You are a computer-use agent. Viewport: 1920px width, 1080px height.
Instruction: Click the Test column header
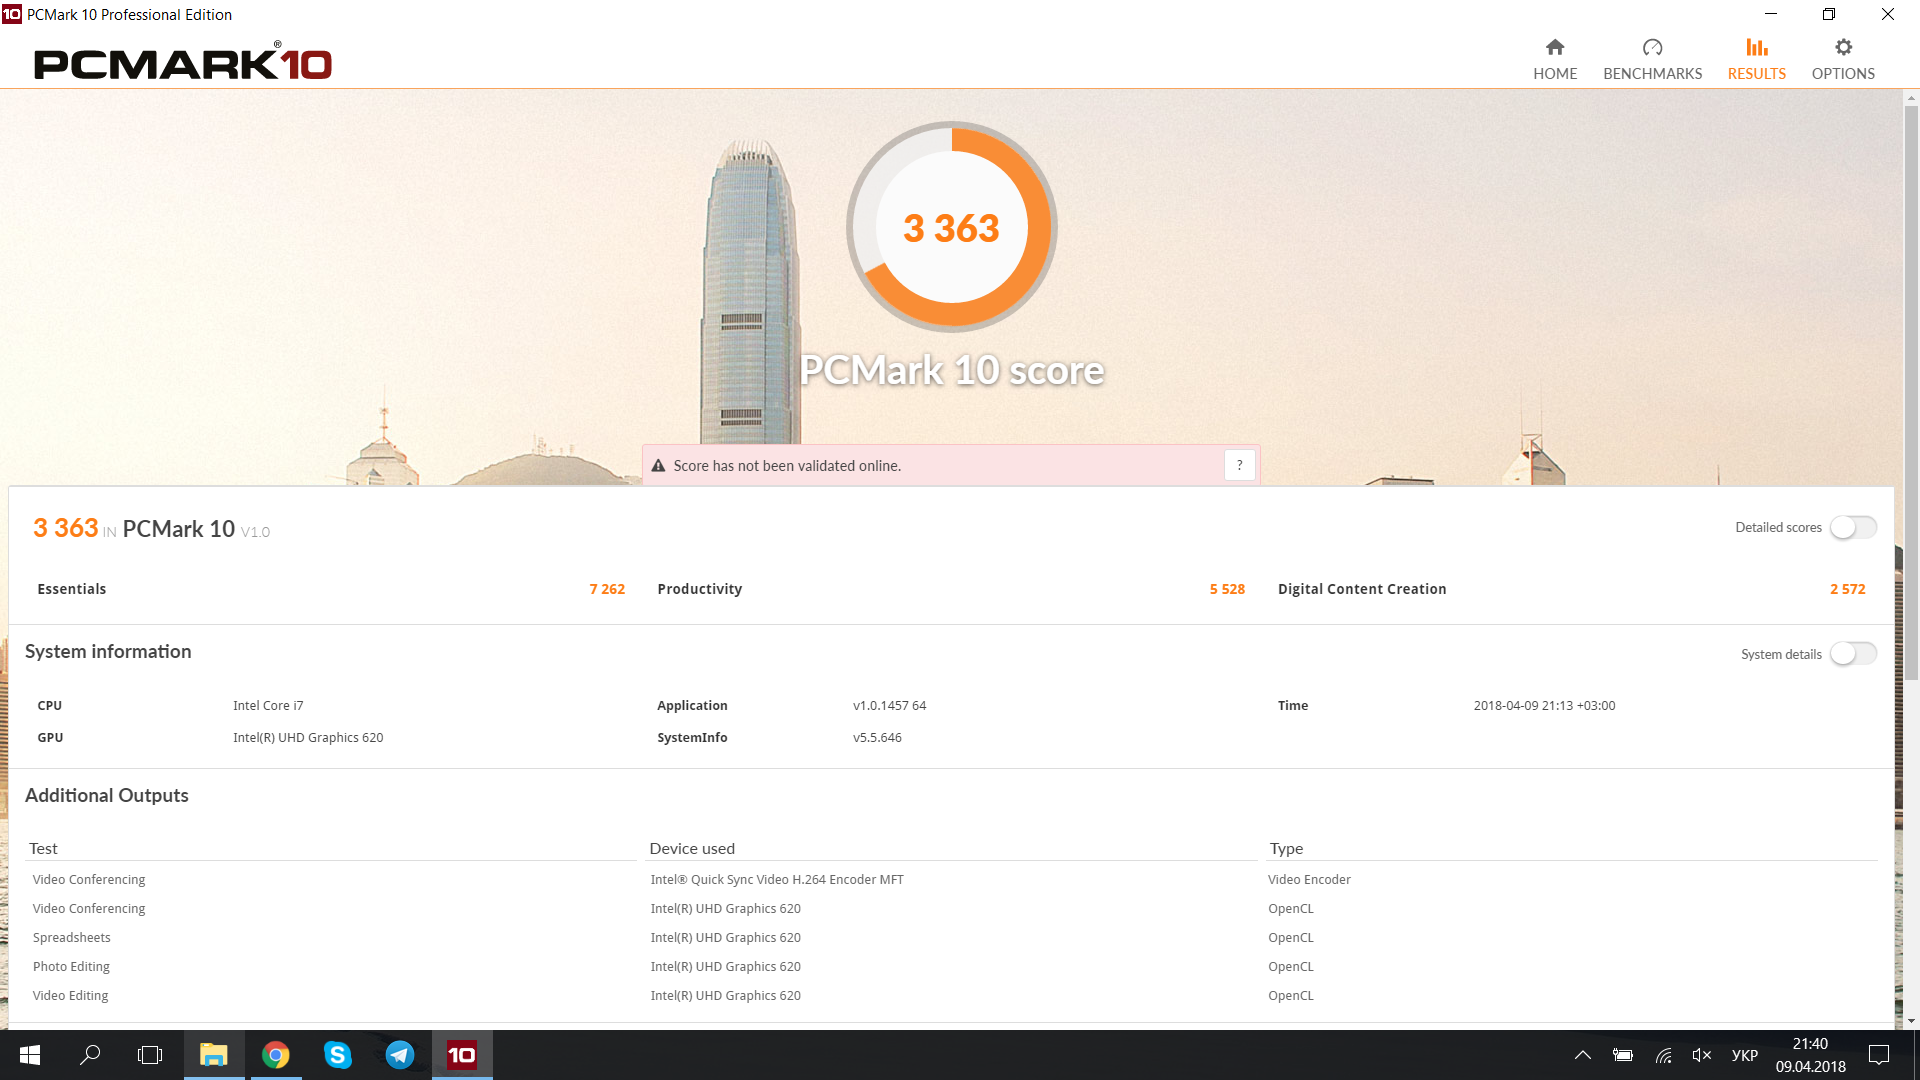point(43,849)
